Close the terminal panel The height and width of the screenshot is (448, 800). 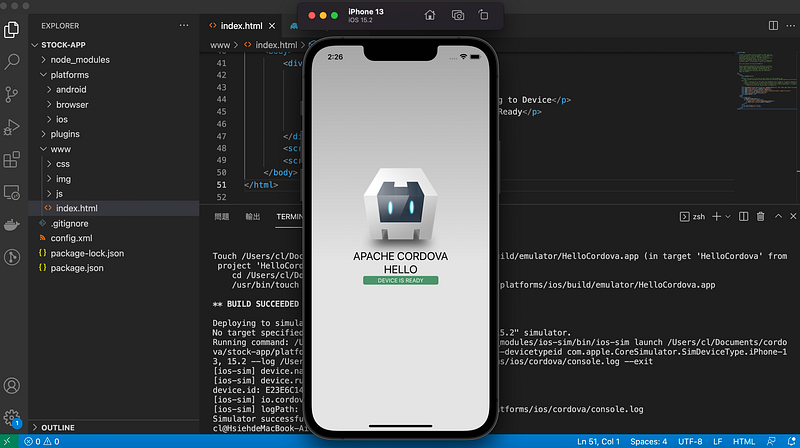point(793,216)
